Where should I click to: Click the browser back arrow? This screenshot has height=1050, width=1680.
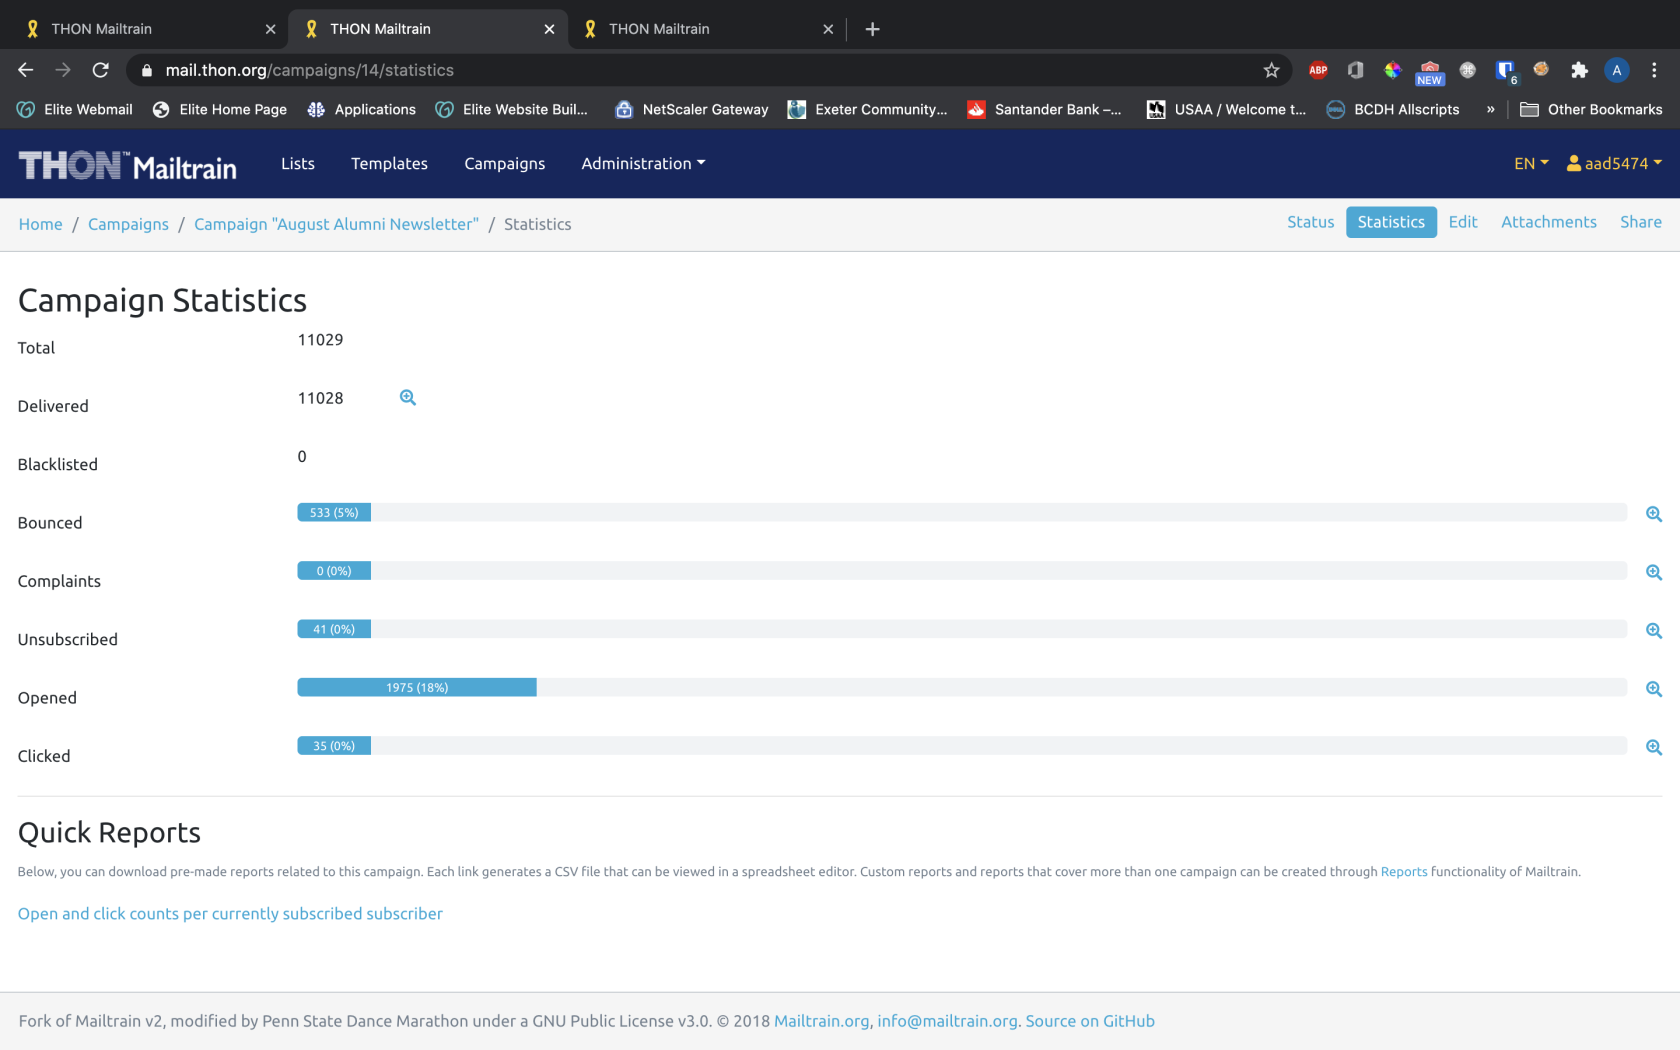[x=26, y=70]
